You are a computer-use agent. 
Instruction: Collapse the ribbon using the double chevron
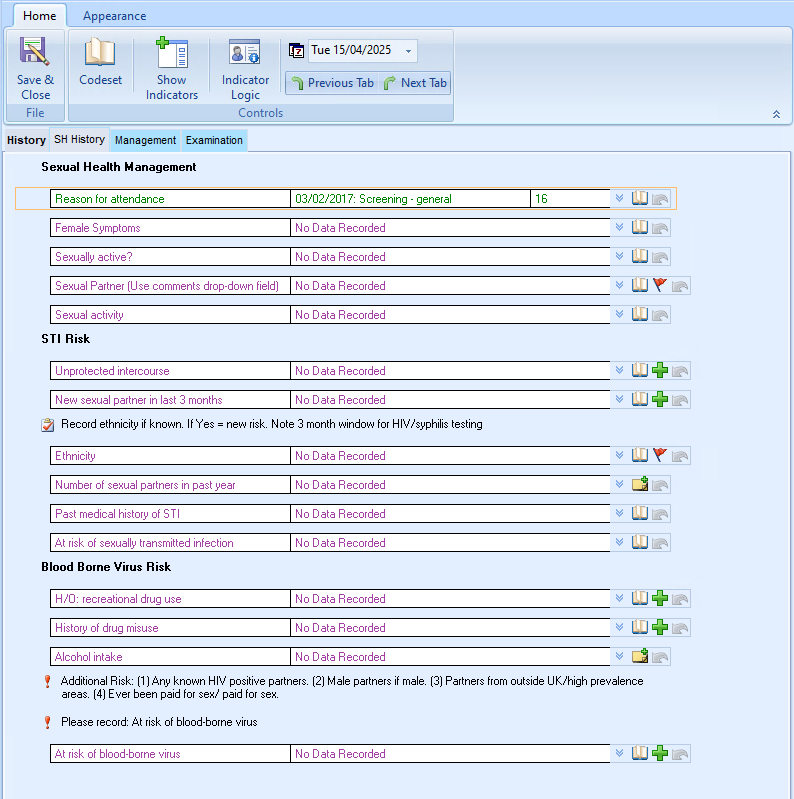click(x=776, y=114)
